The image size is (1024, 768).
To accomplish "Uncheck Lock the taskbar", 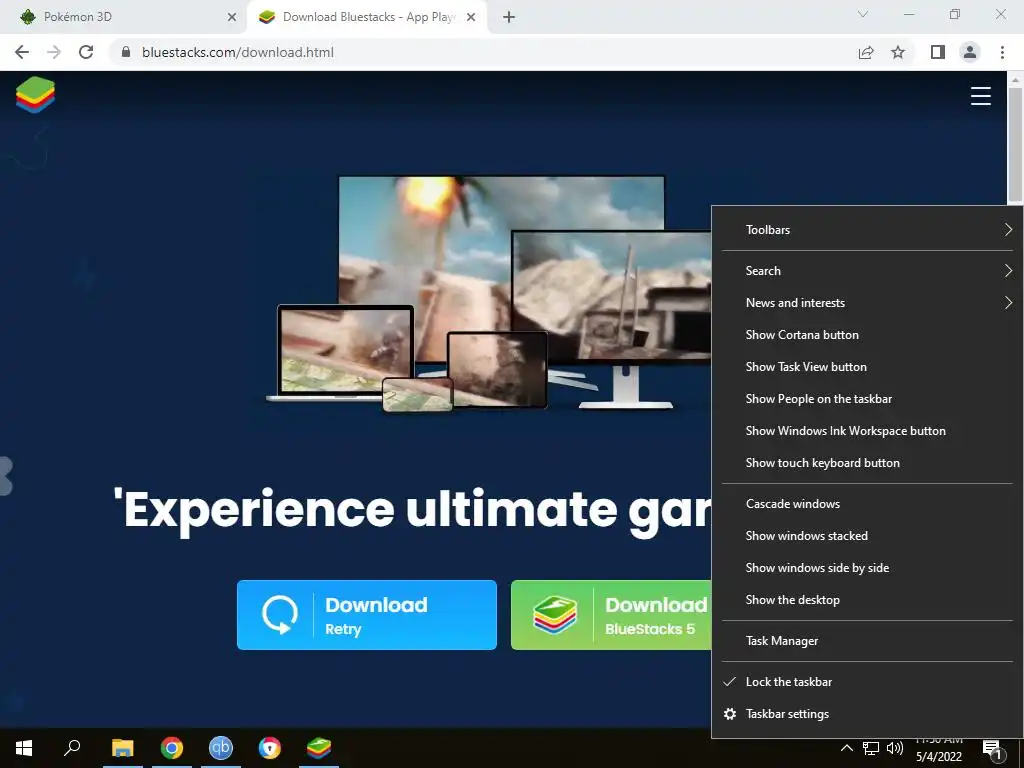I will point(867,681).
